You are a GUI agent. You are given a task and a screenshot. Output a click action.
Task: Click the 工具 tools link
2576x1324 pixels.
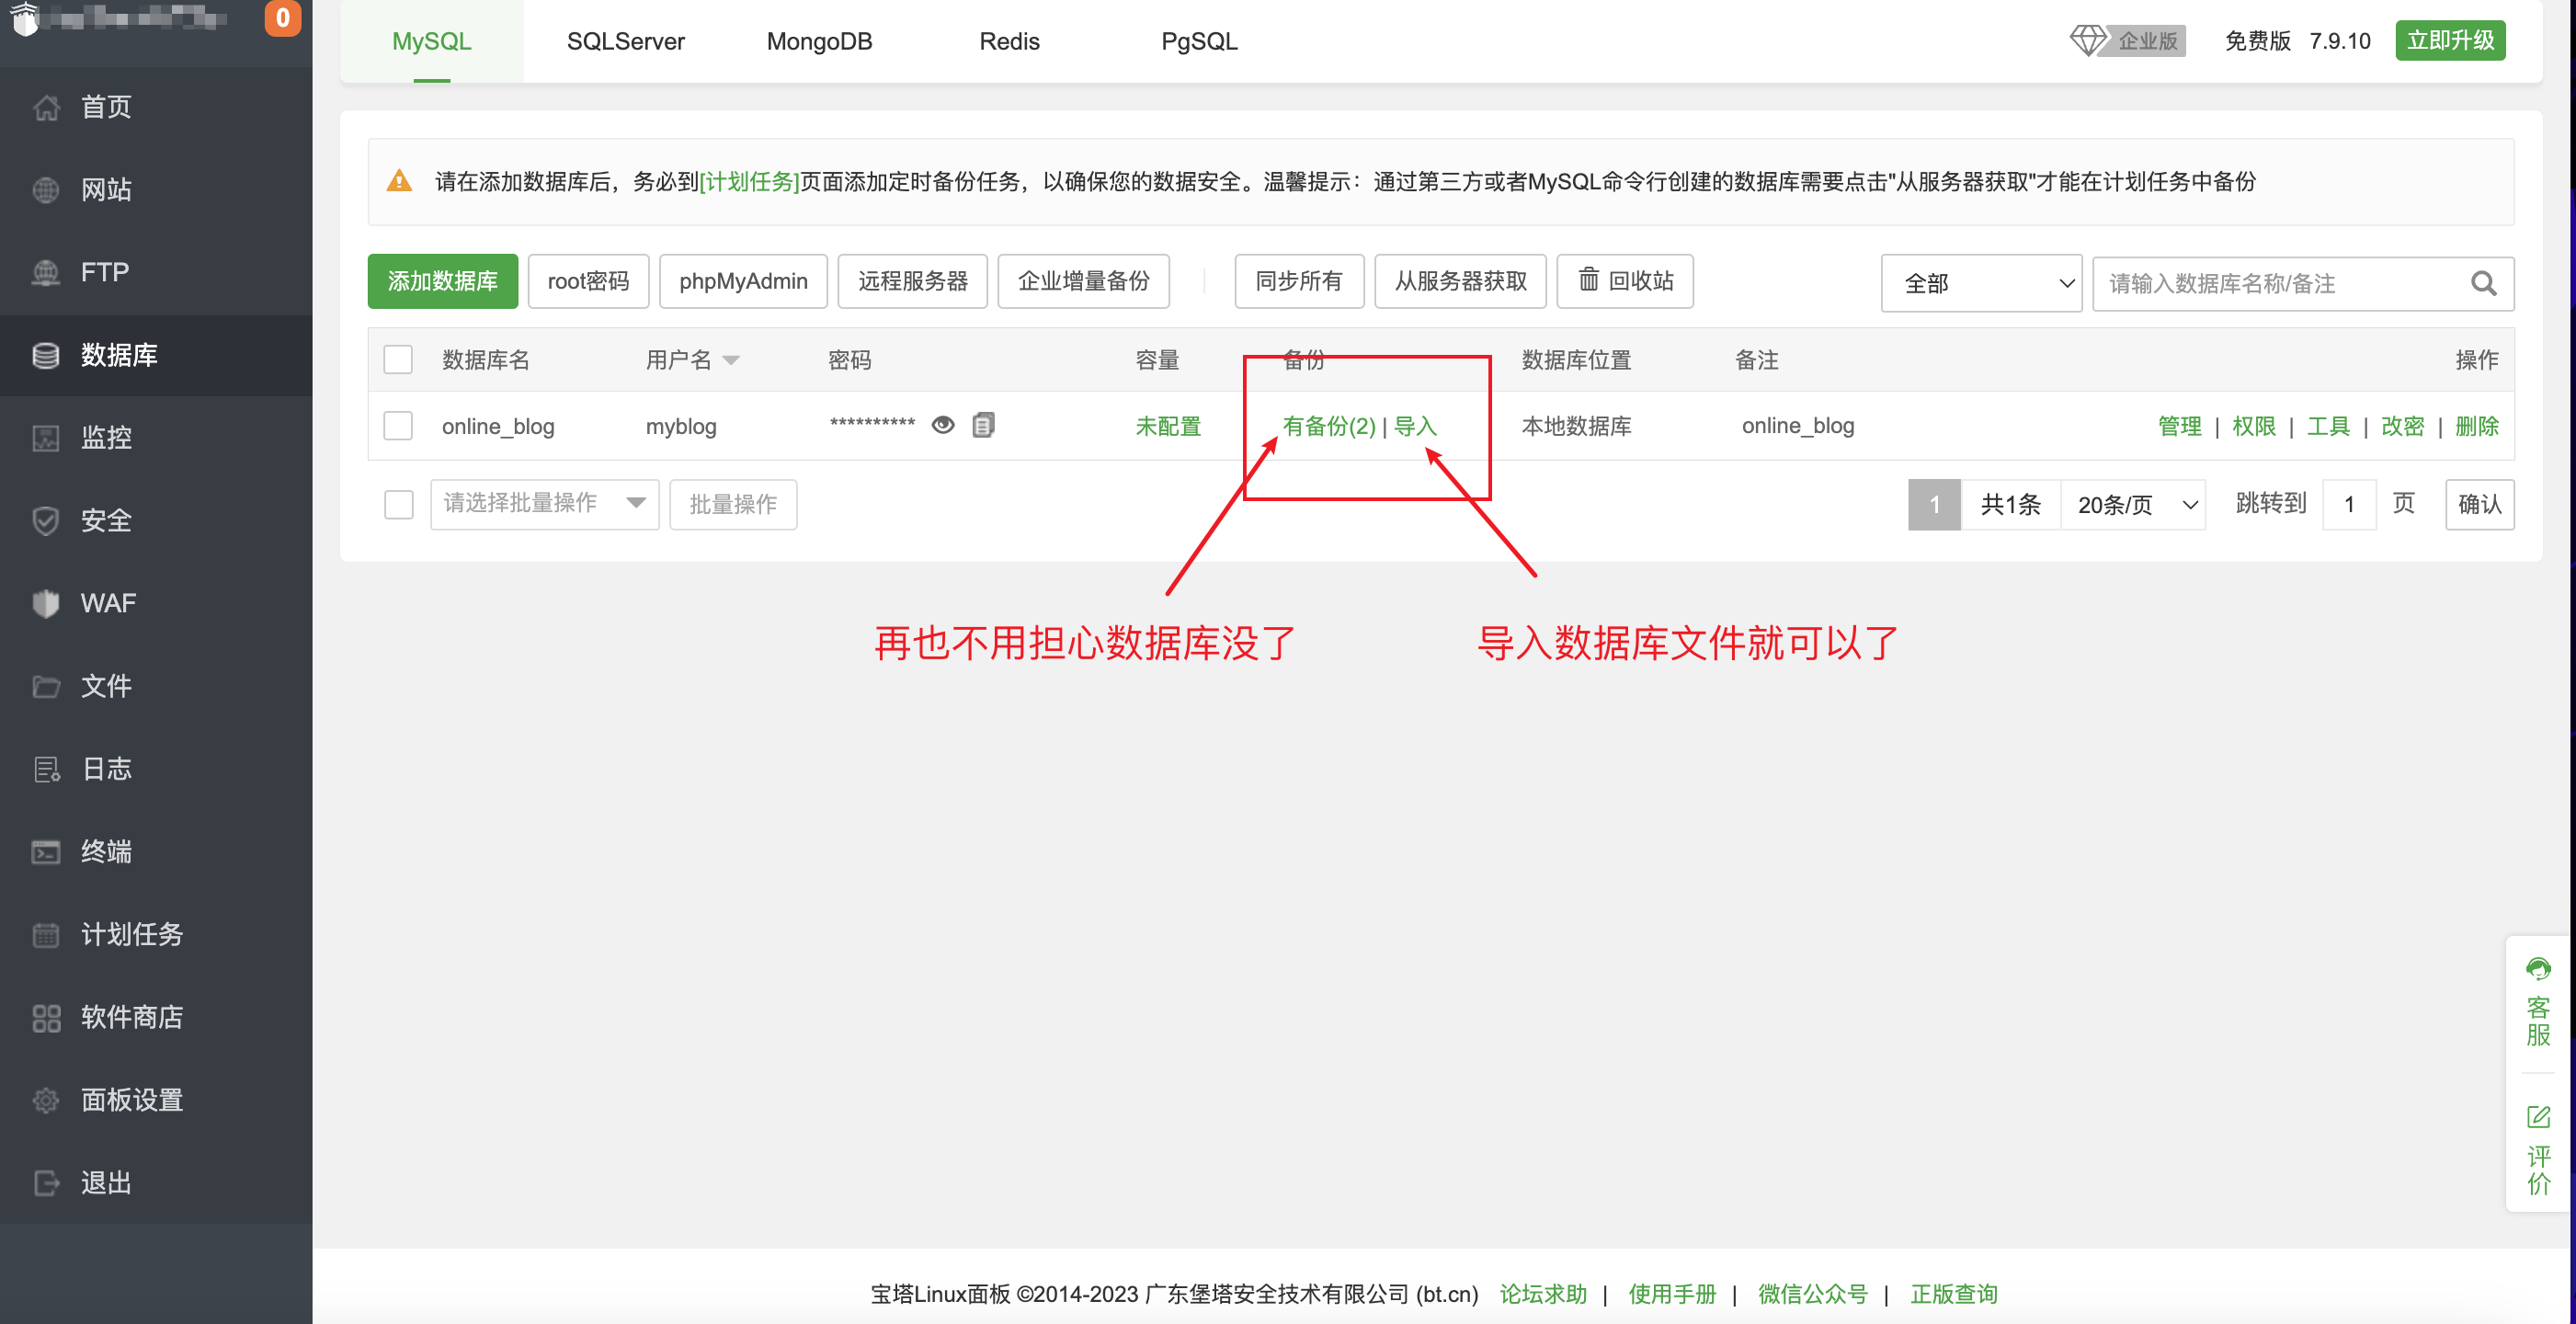point(2329,426)
